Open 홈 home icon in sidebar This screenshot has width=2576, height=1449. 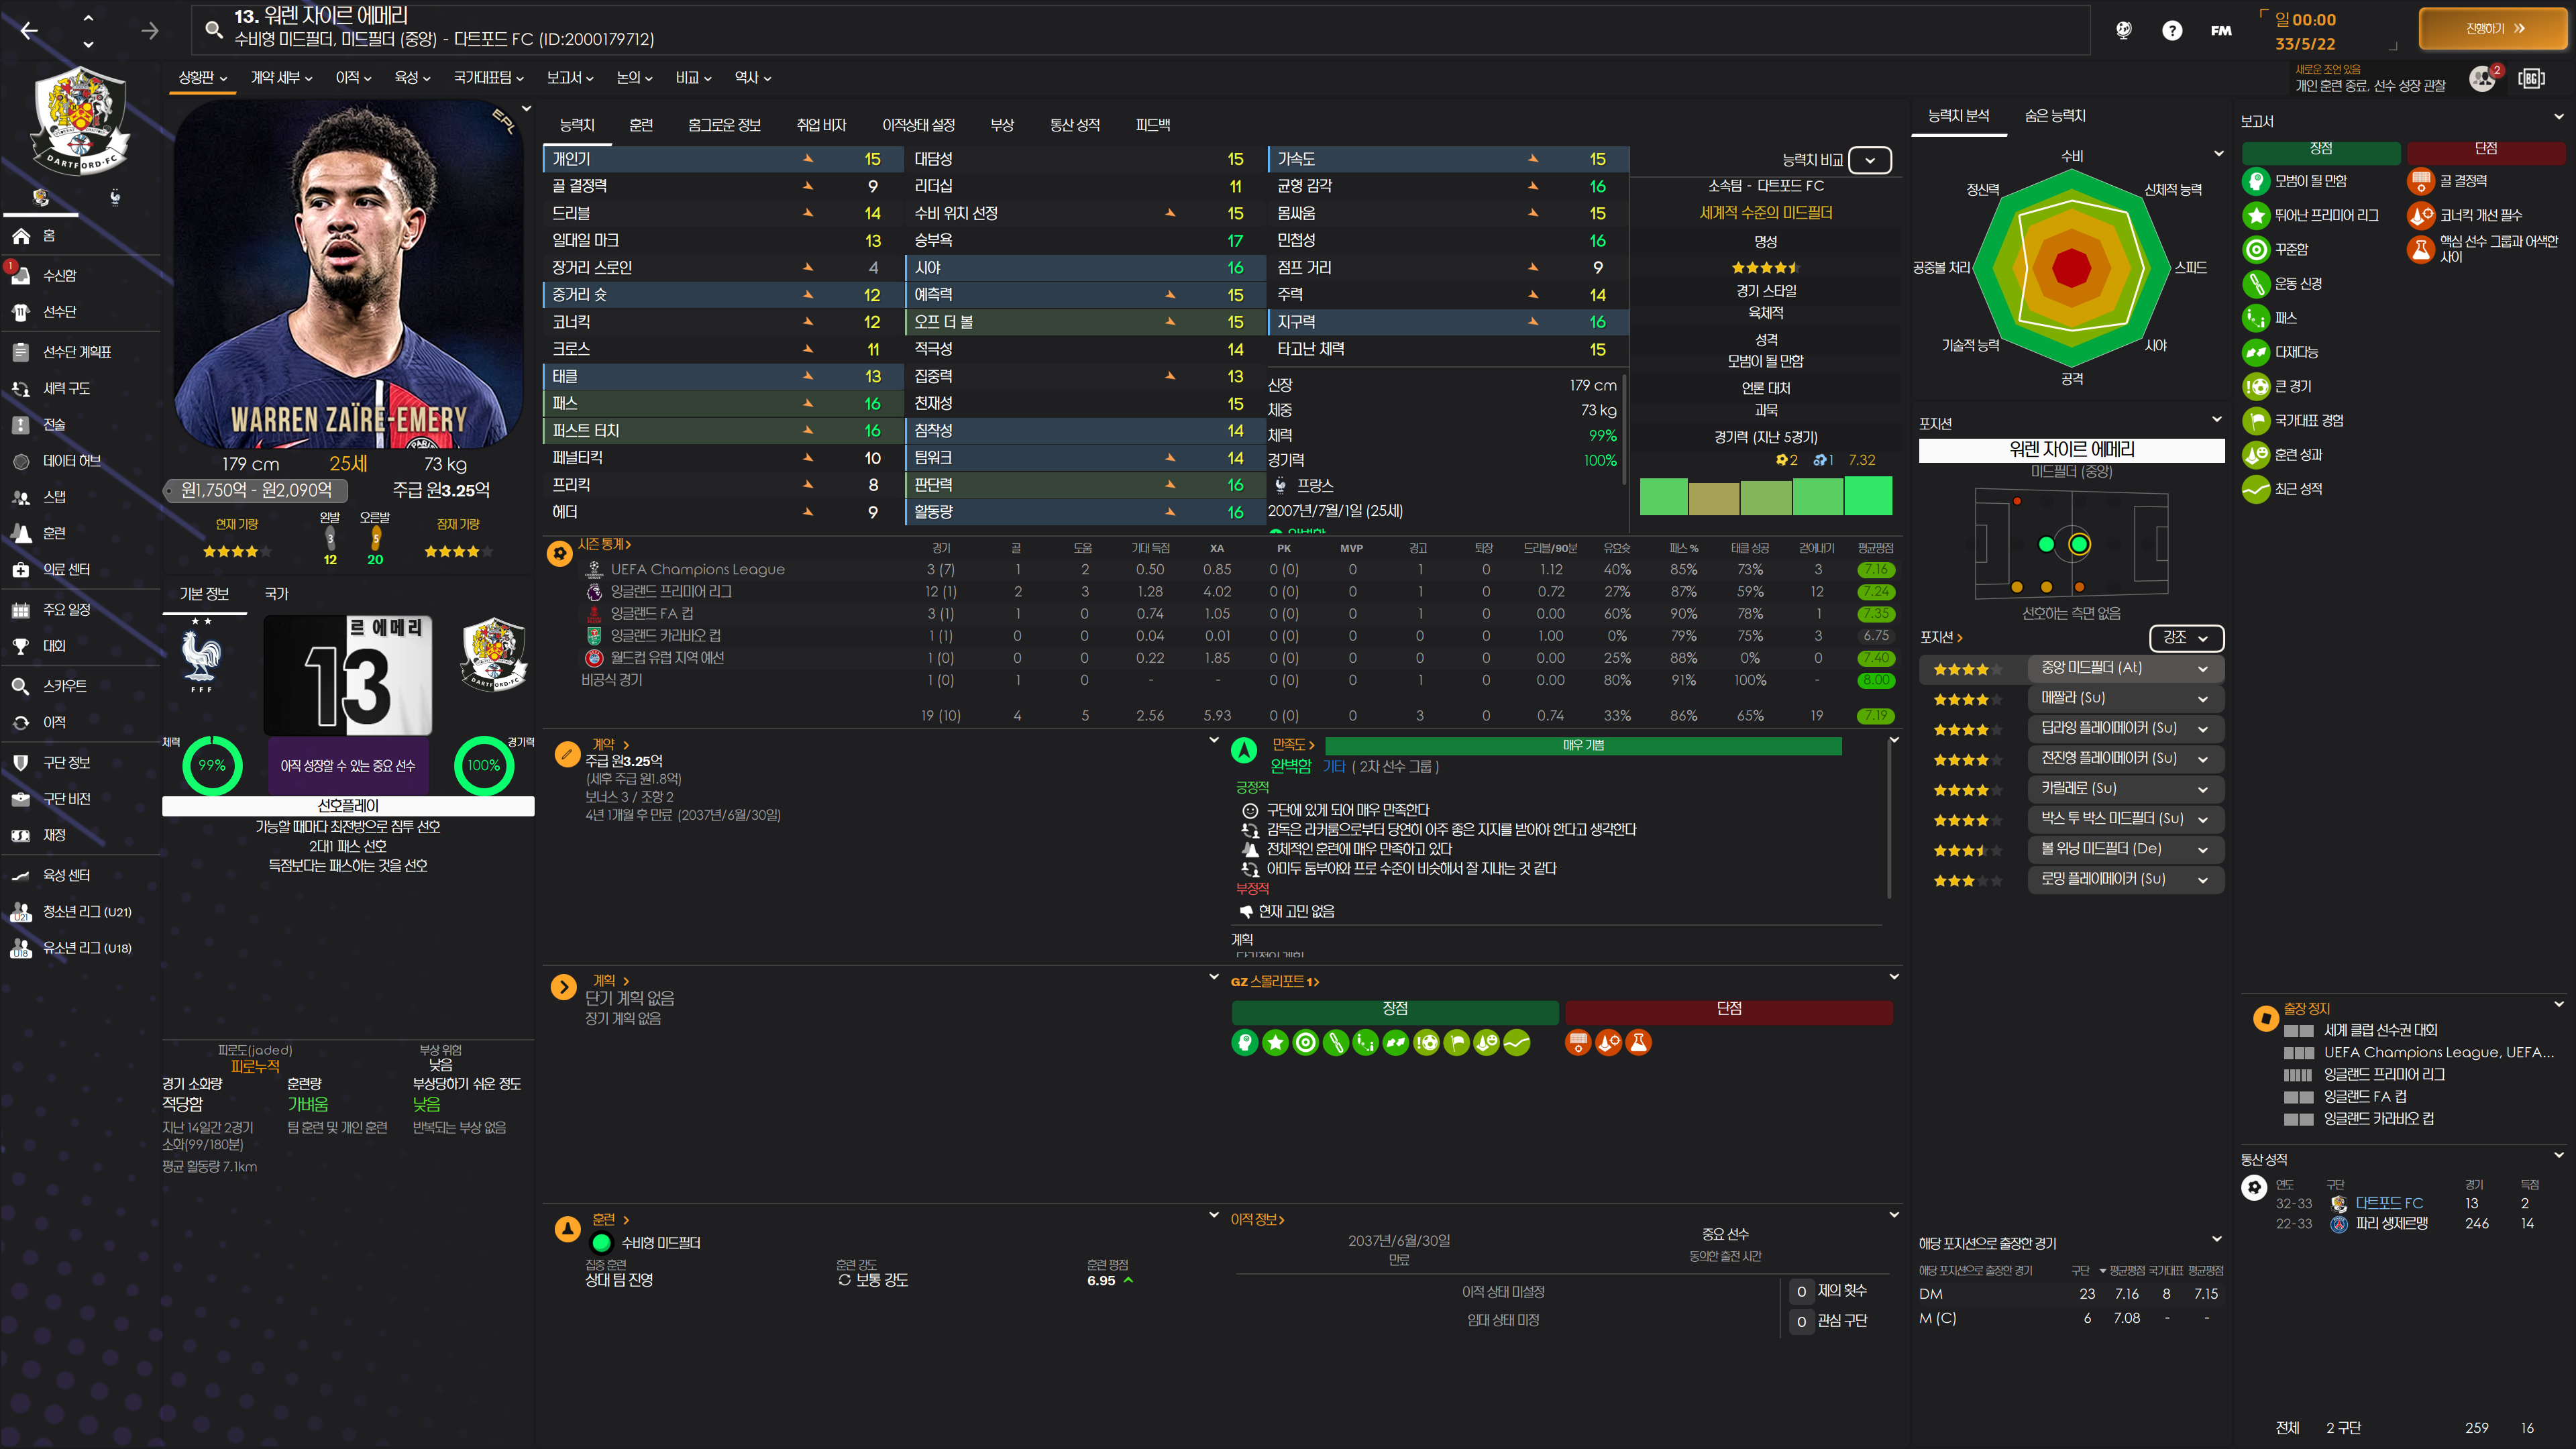[x=22, y=236]
